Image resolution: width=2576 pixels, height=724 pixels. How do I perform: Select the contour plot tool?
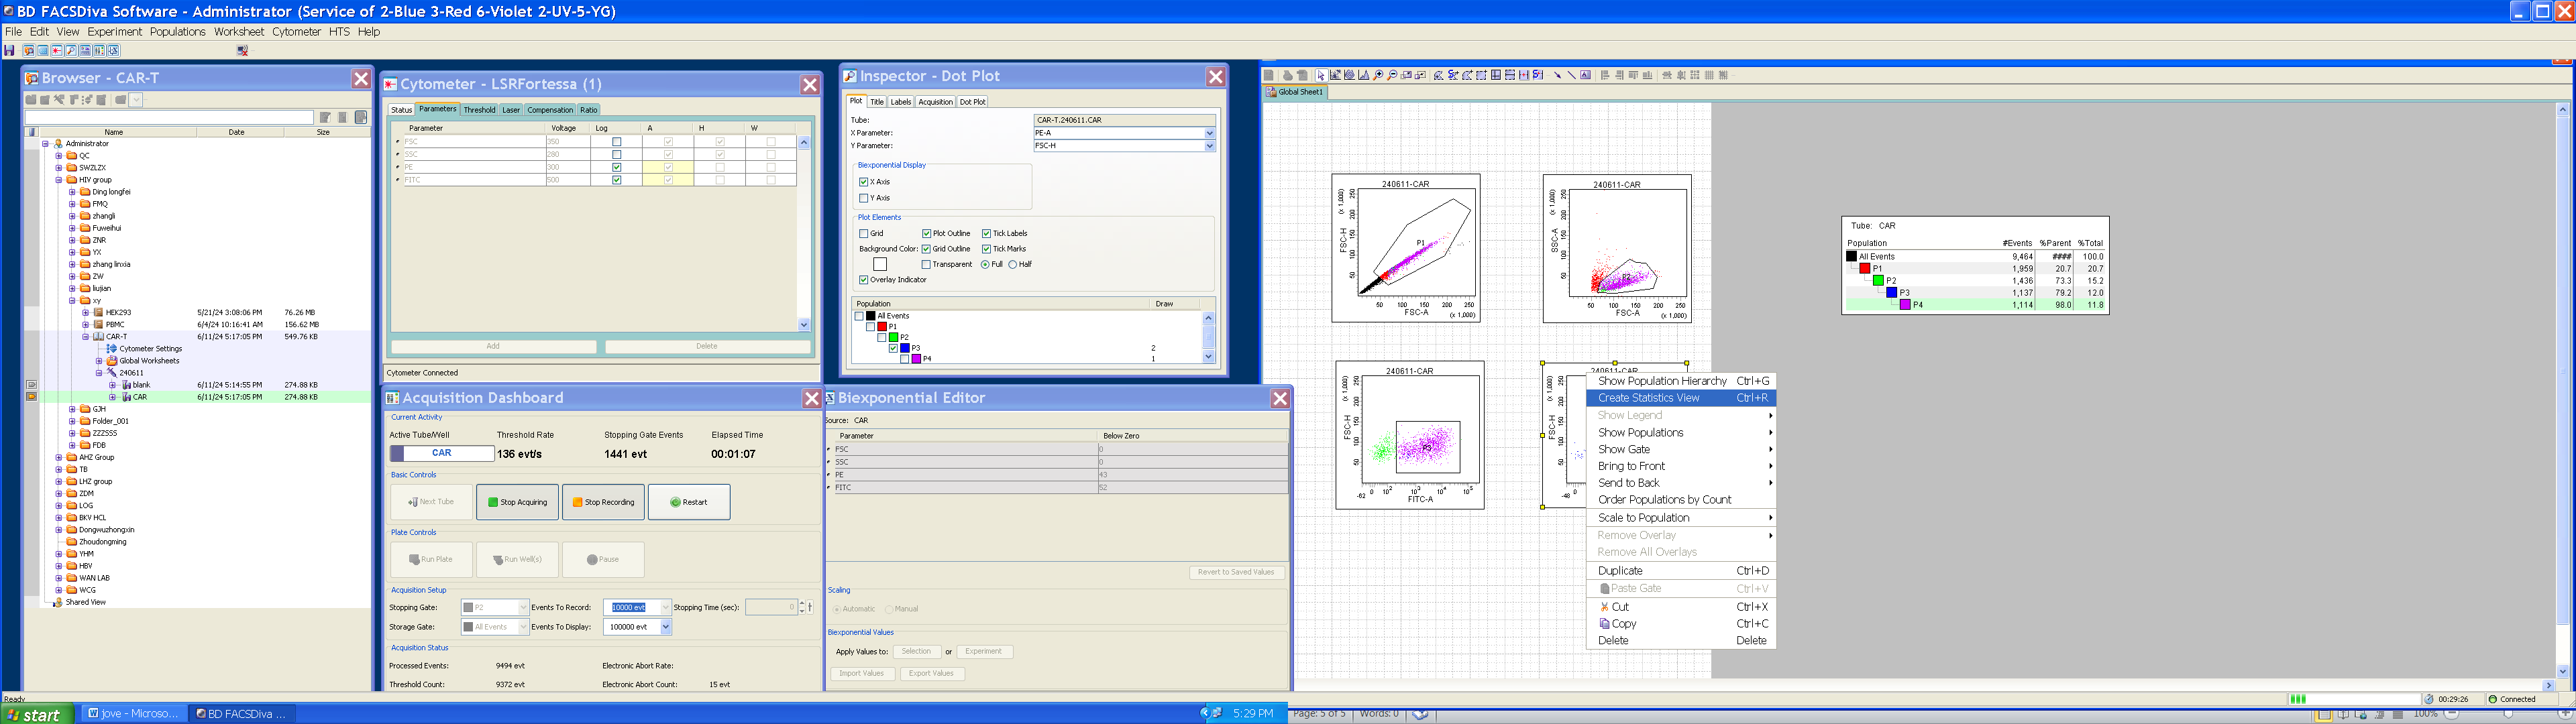pos(1350,75)
